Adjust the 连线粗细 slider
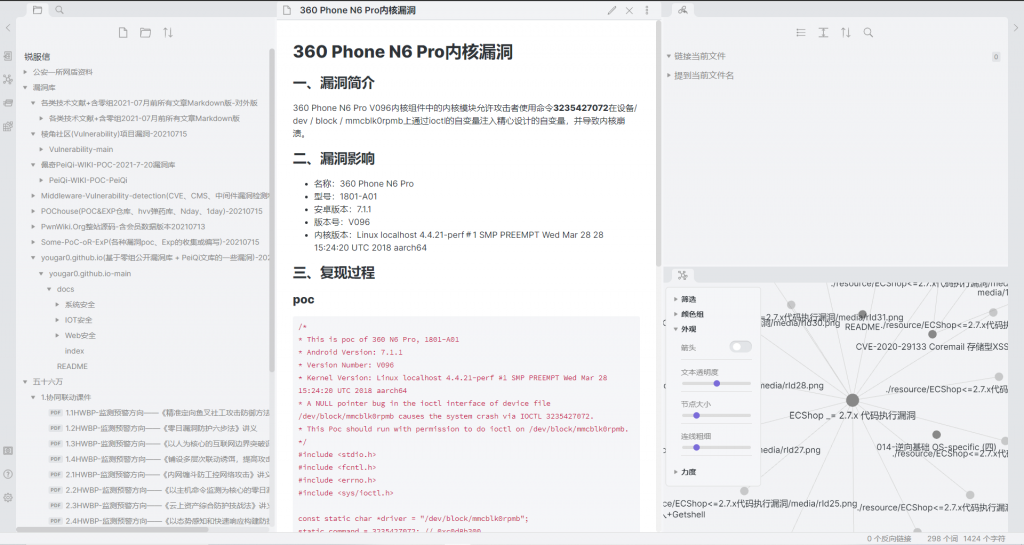This screenshot has width=1024, height=545. click(716, 447)
